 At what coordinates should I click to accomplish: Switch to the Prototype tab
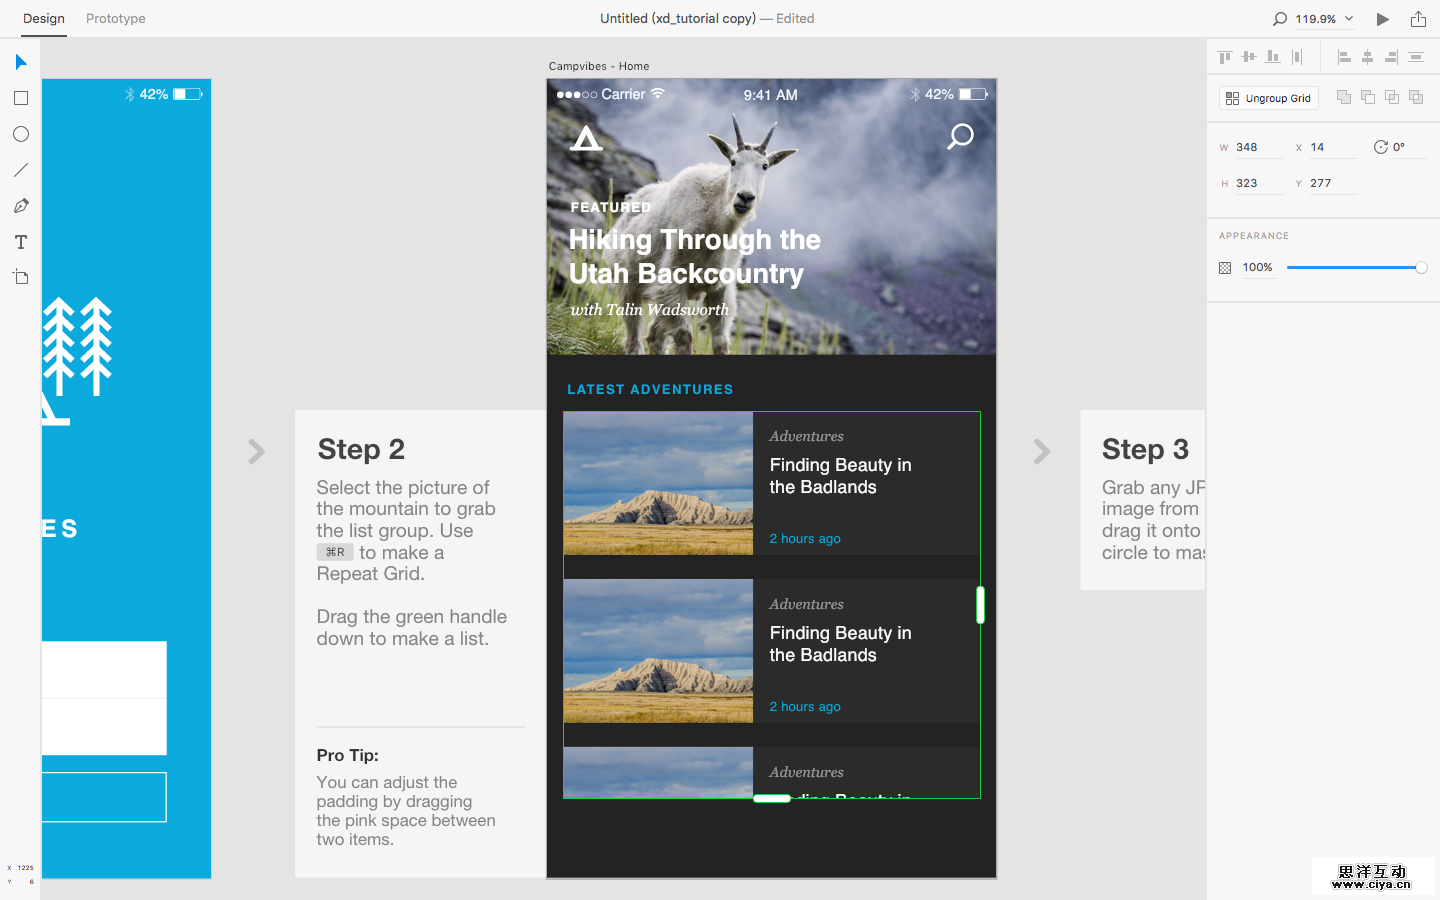tap(116, 19)
